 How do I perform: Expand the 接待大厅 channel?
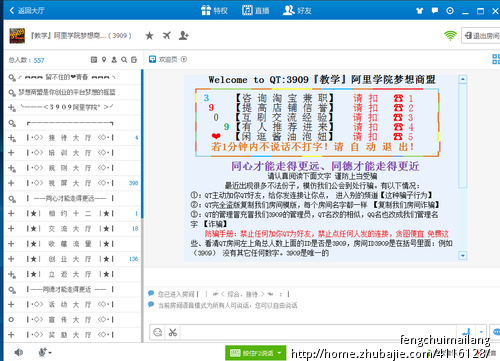[12, 138]
